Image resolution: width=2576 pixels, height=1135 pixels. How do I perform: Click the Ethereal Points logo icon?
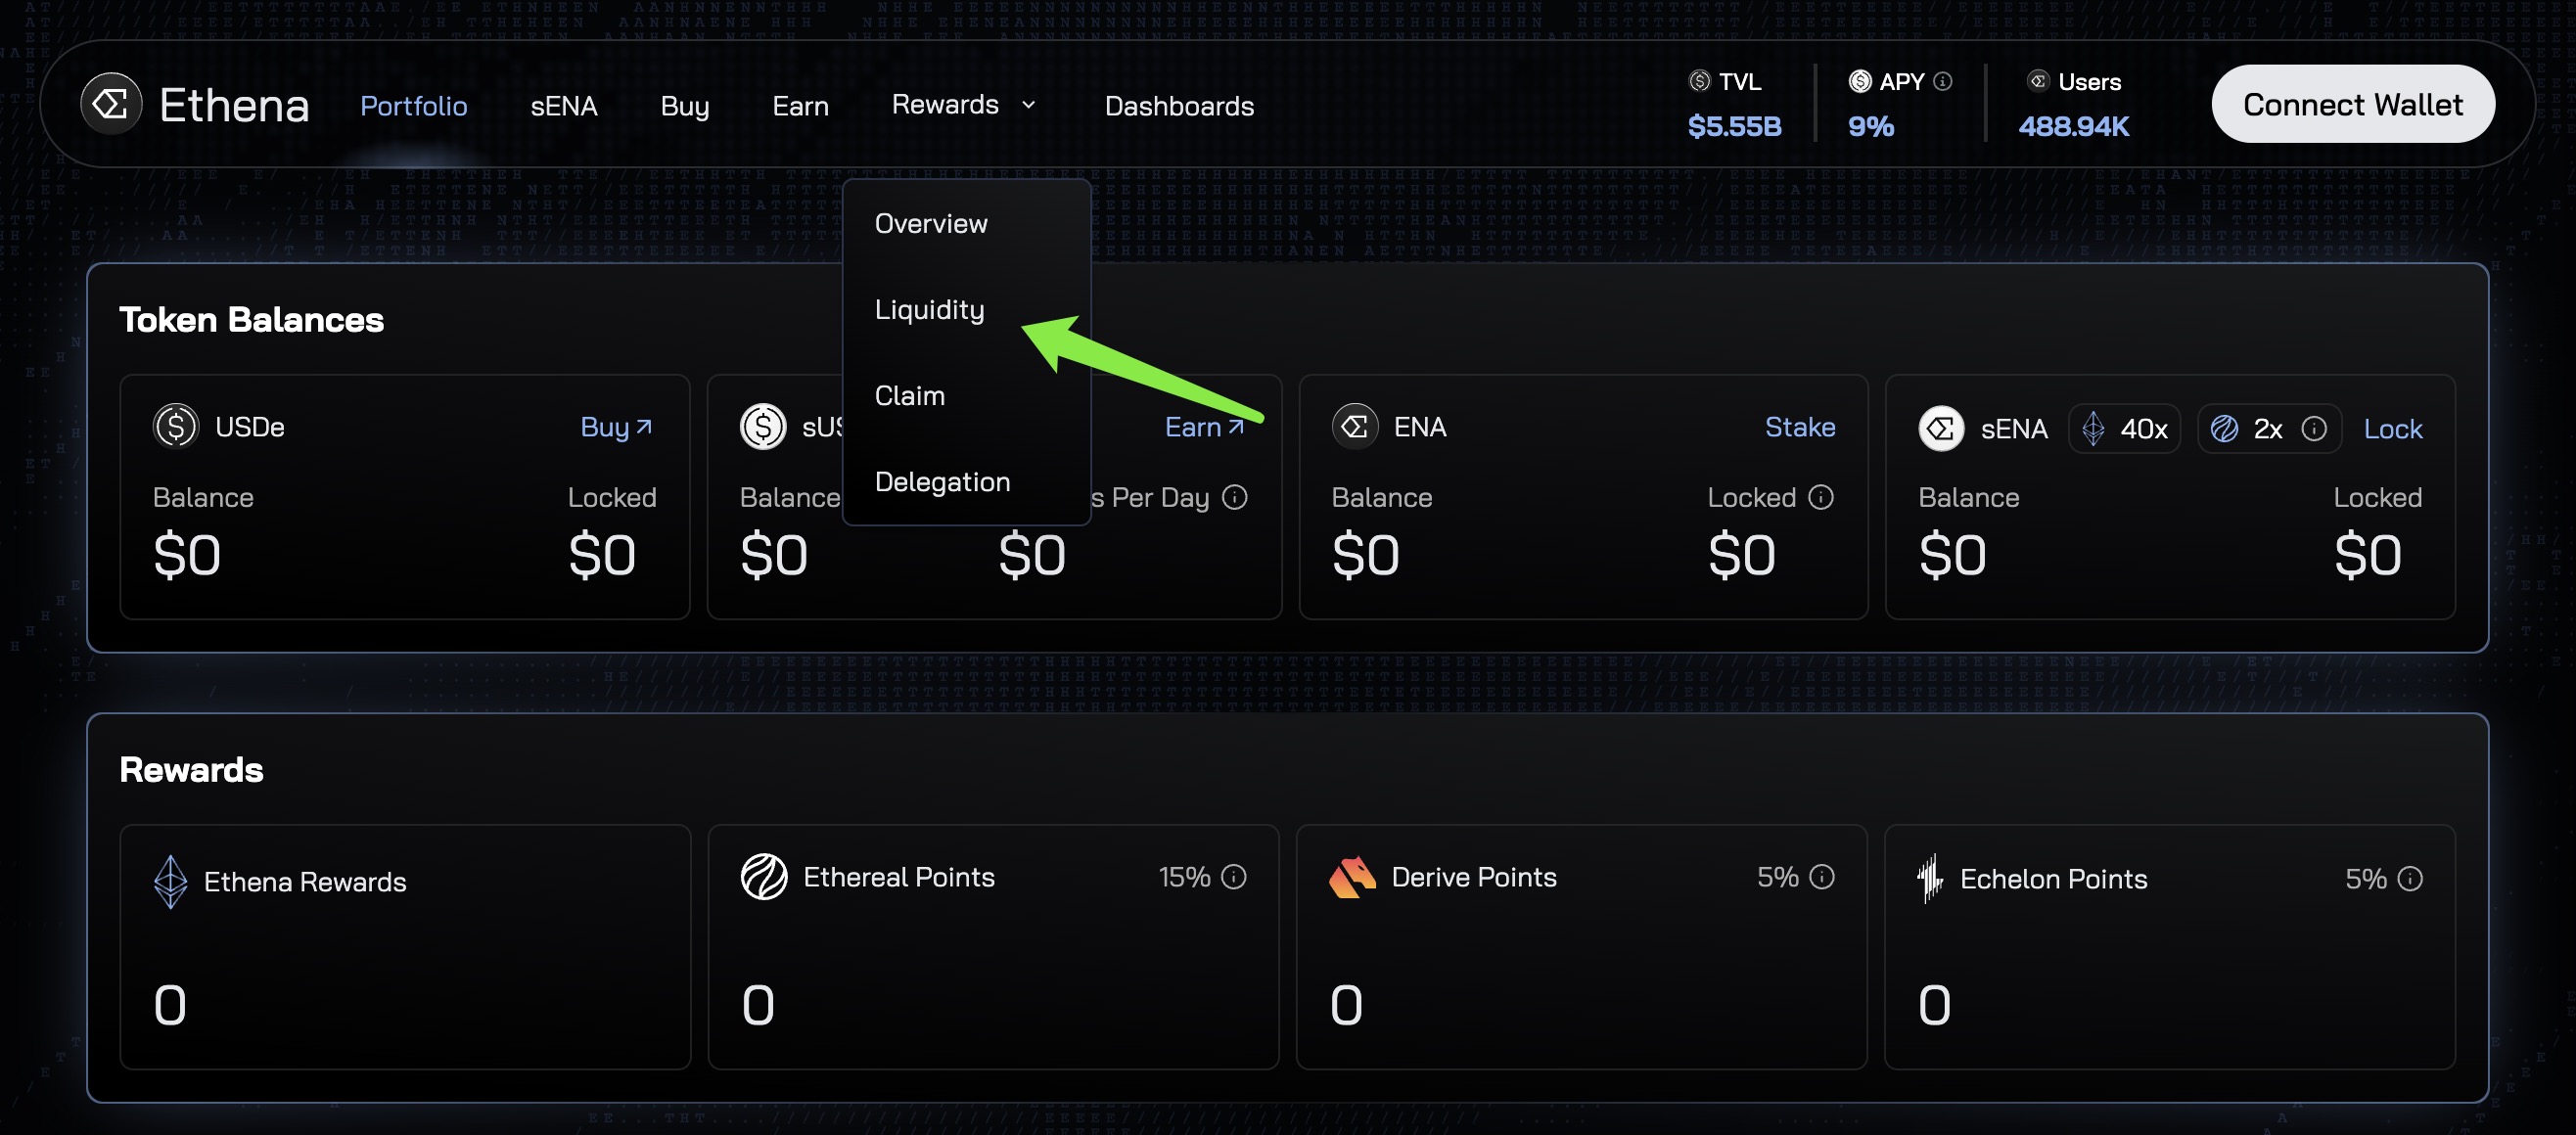coord(764,877)
